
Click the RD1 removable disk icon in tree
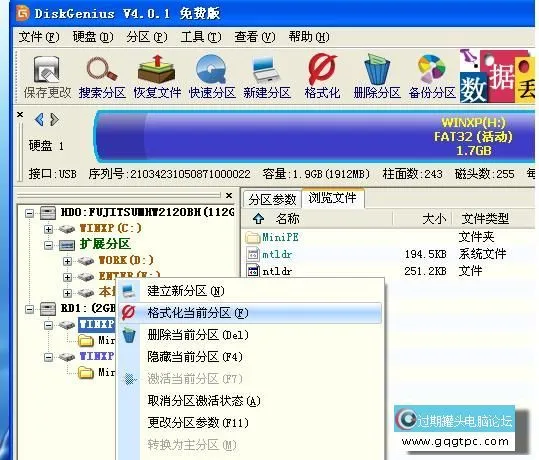click(x=48, y=309)
